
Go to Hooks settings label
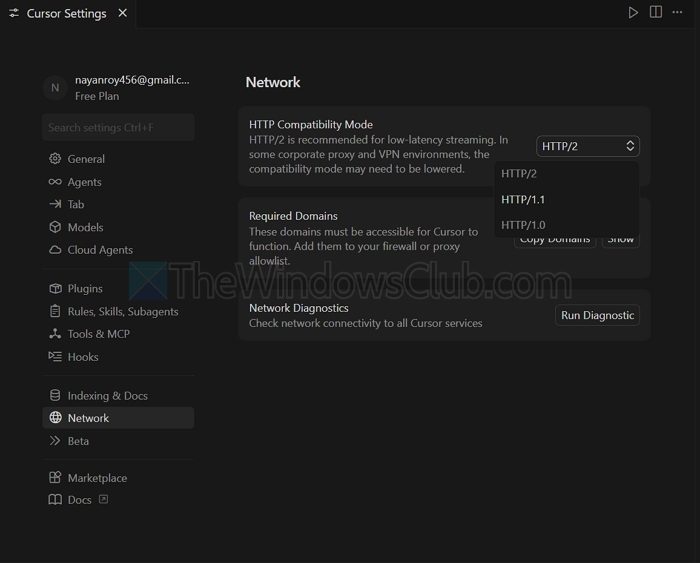click(83, 357)
